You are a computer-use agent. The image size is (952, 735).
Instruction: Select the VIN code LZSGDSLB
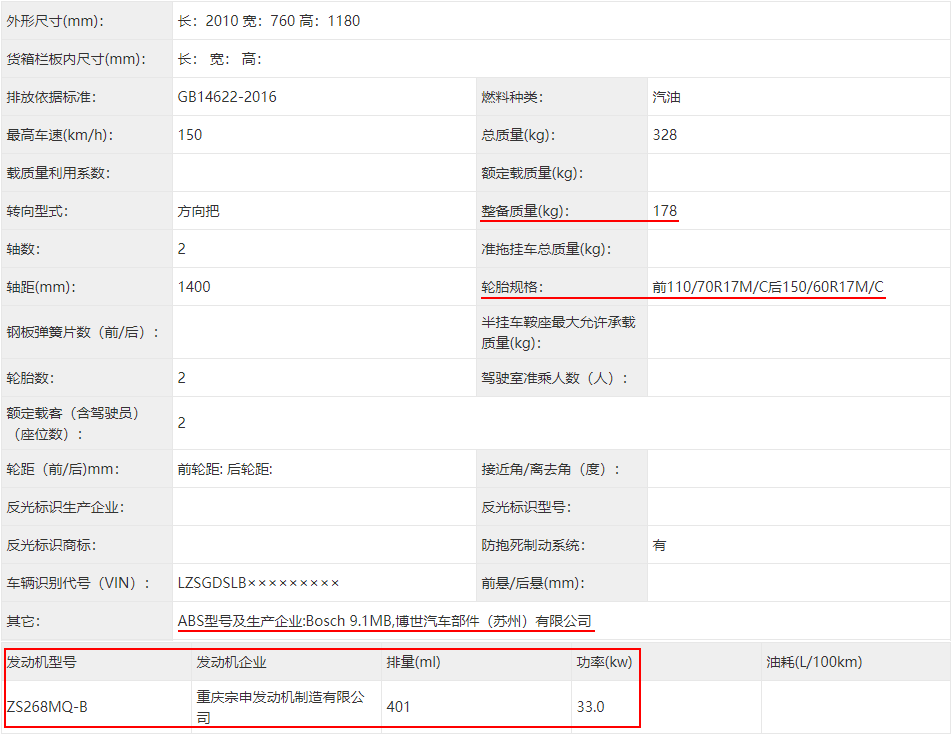(212, 583)
